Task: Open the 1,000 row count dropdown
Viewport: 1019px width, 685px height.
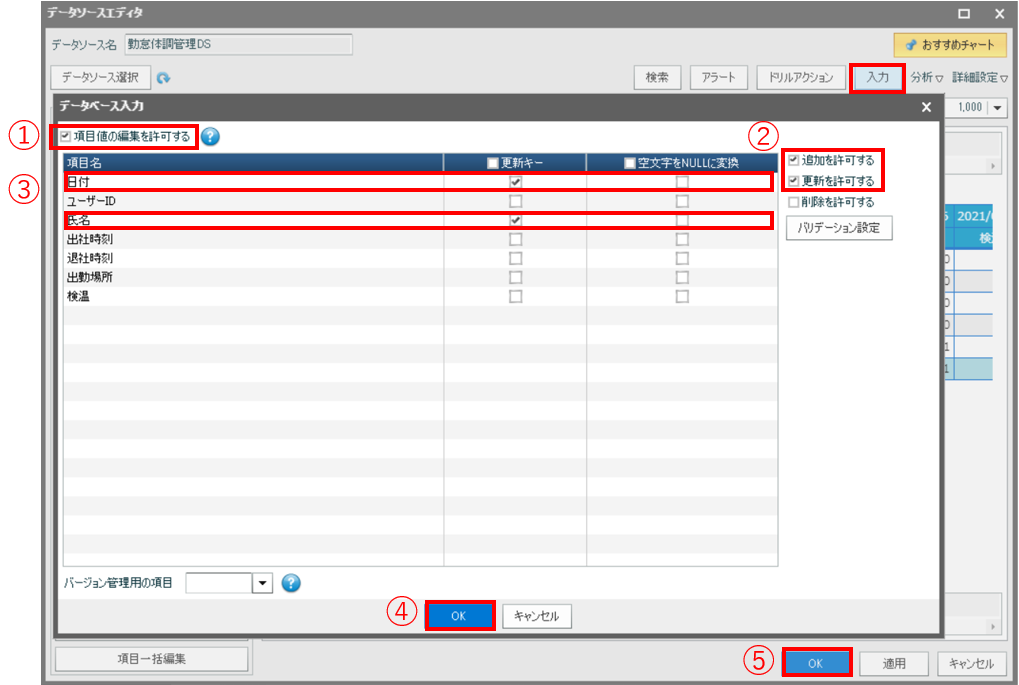Action: click(998, 108)
